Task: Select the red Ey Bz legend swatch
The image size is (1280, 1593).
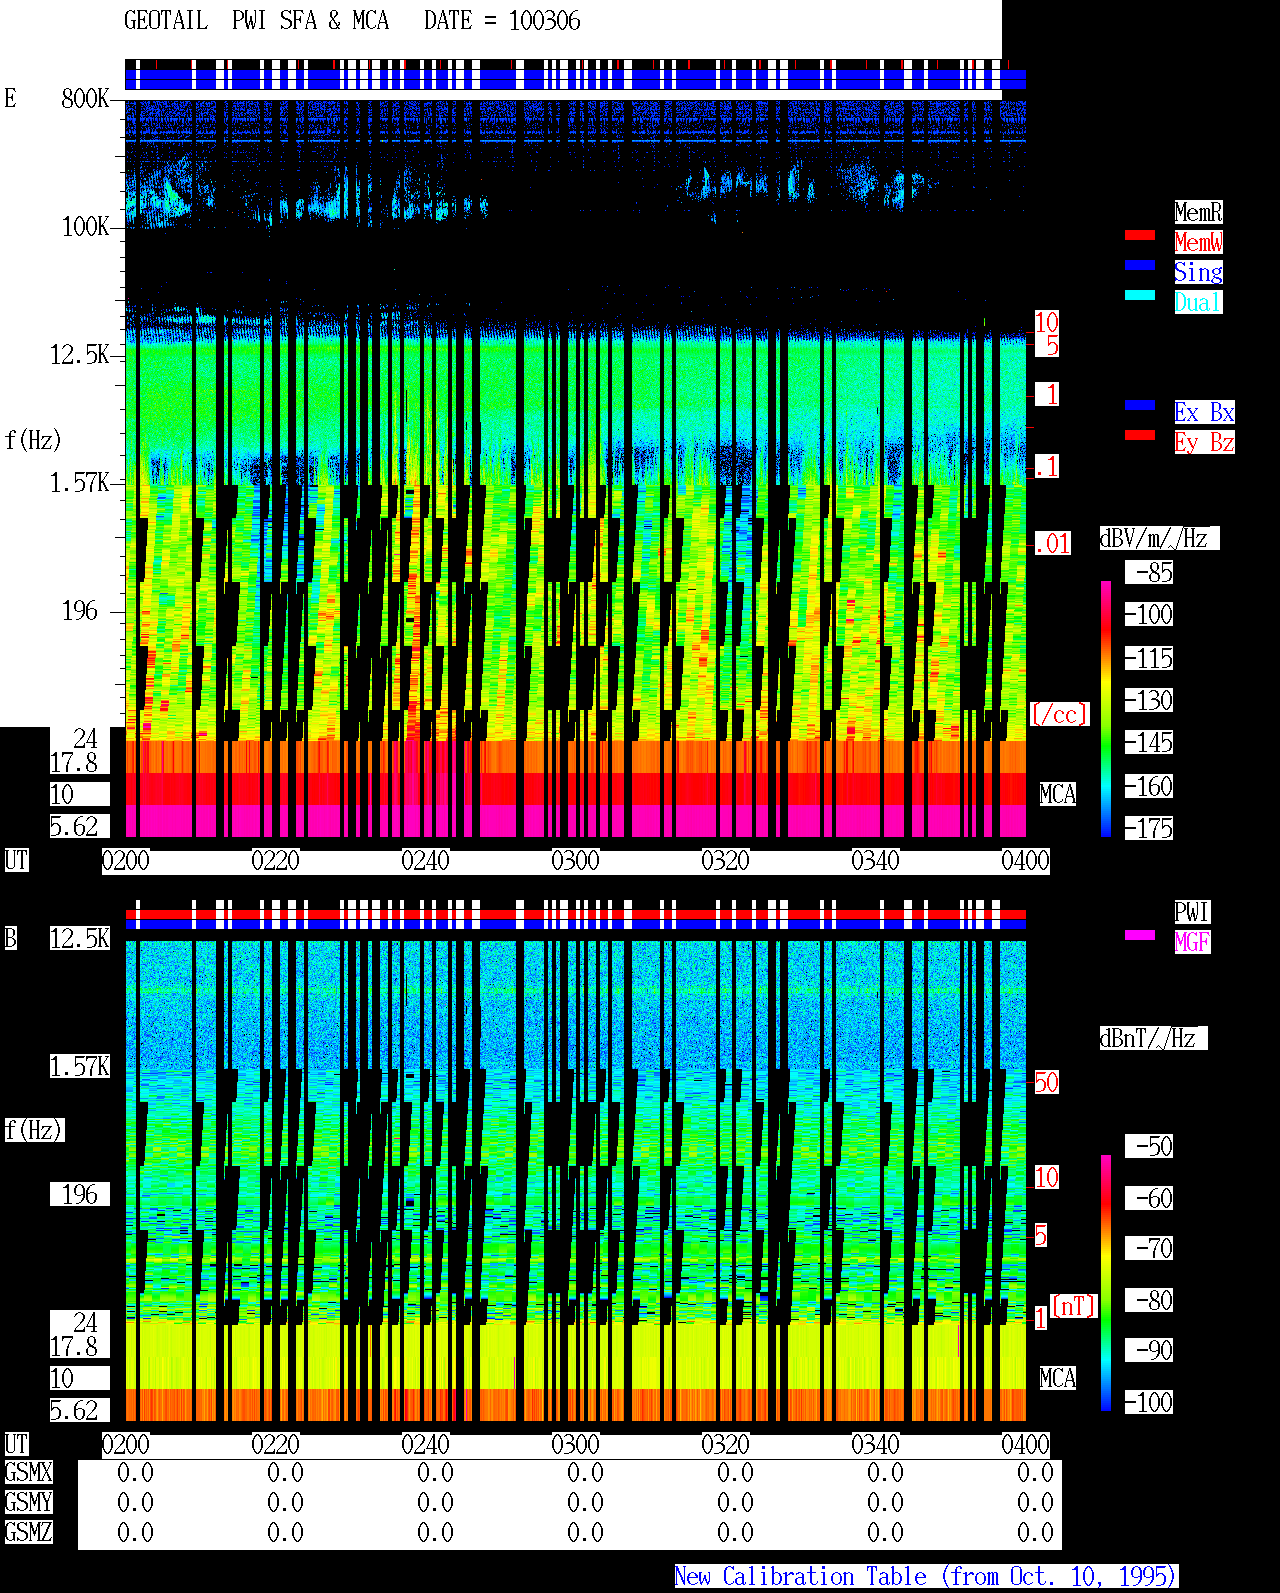Action: tap(1140, 435)
